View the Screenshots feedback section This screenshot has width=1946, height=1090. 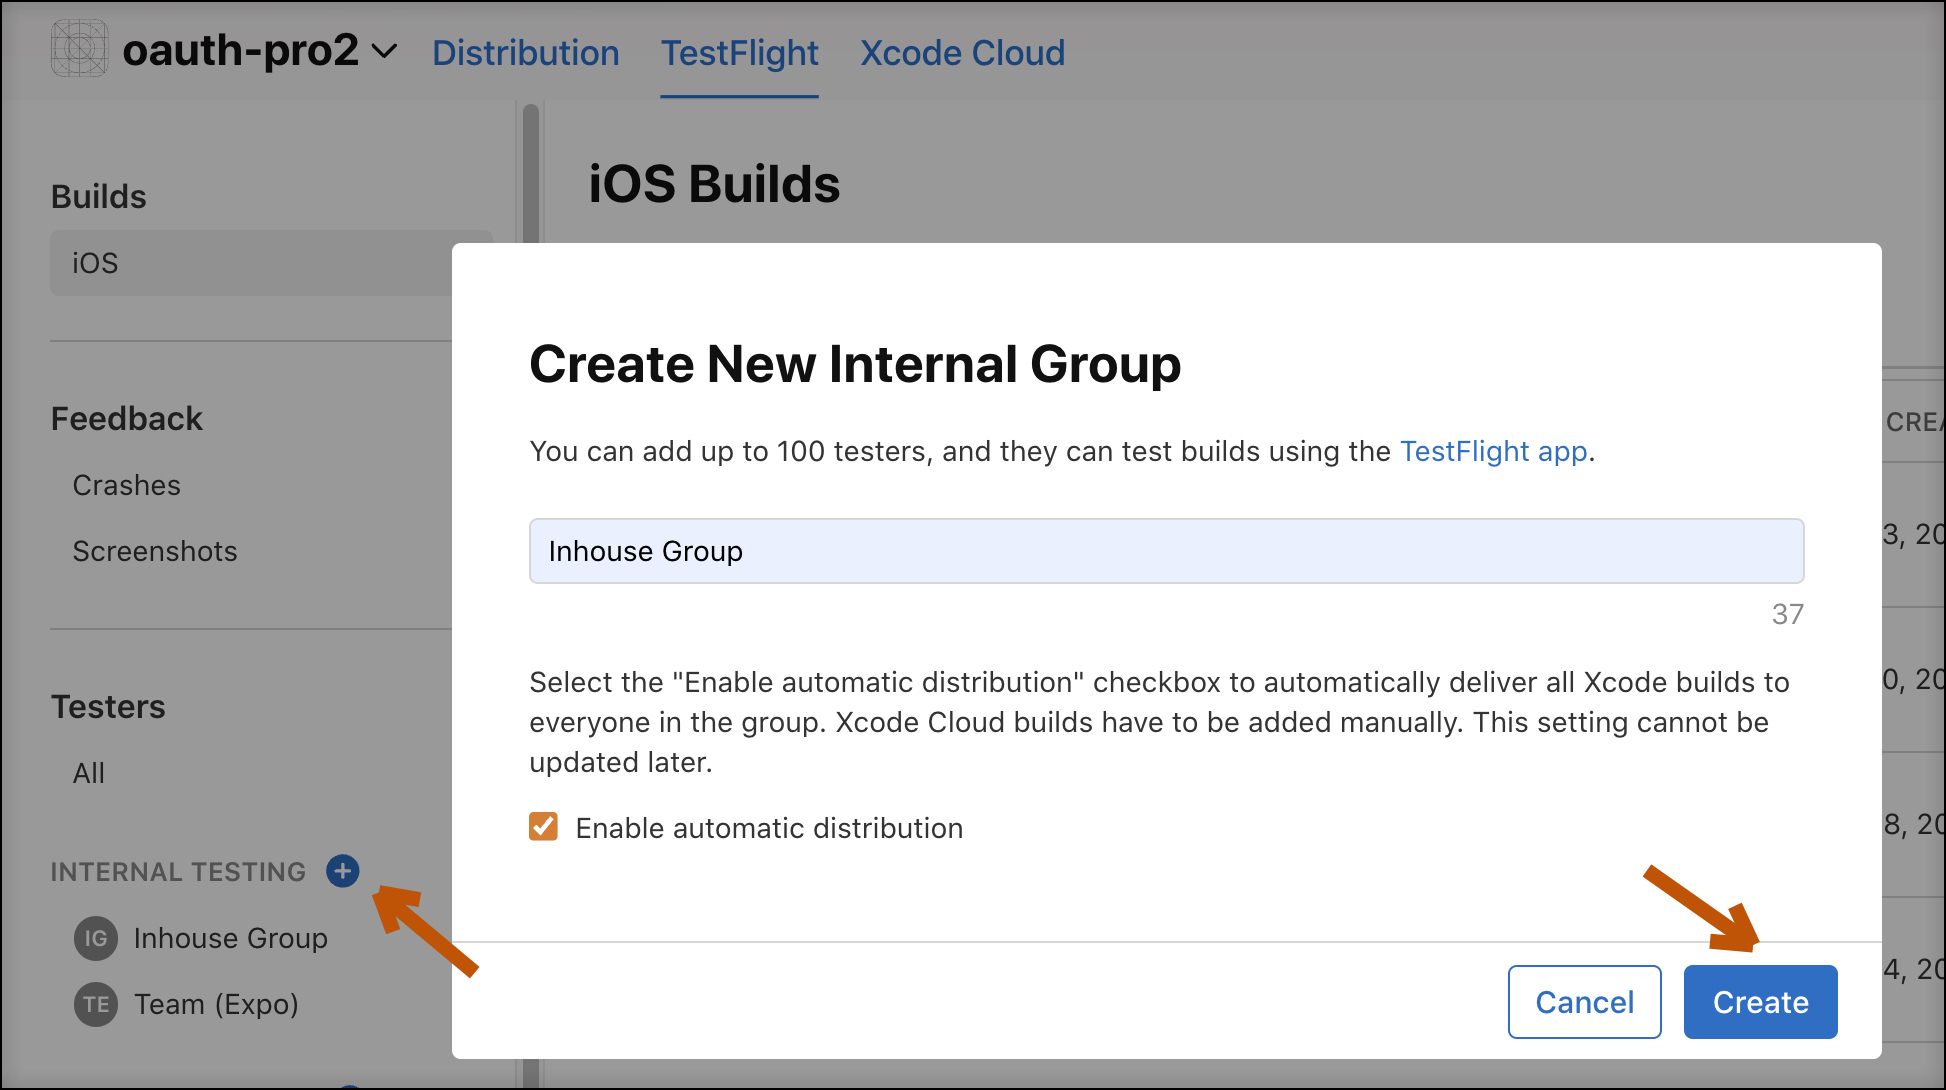point(154,550)
